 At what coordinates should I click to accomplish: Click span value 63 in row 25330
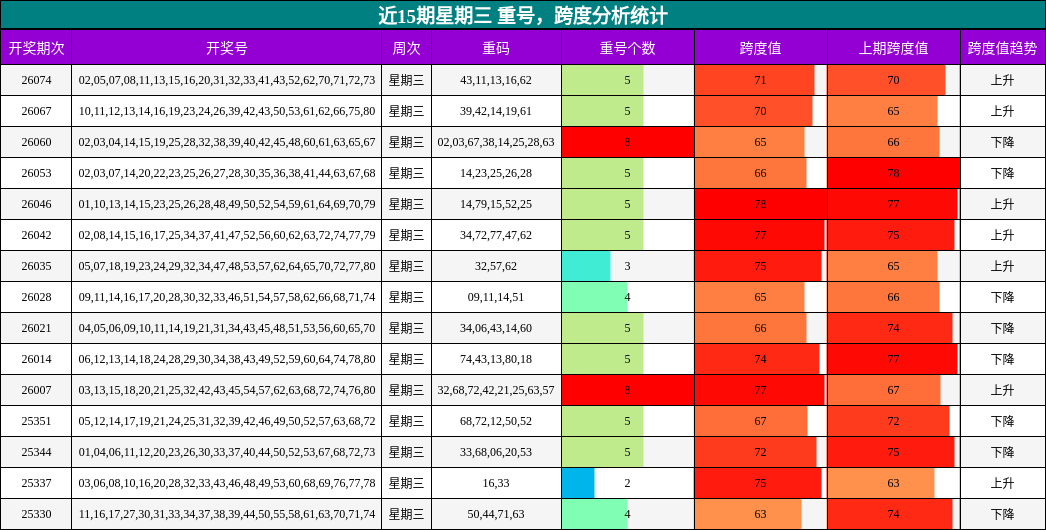(x=760, y=515)
